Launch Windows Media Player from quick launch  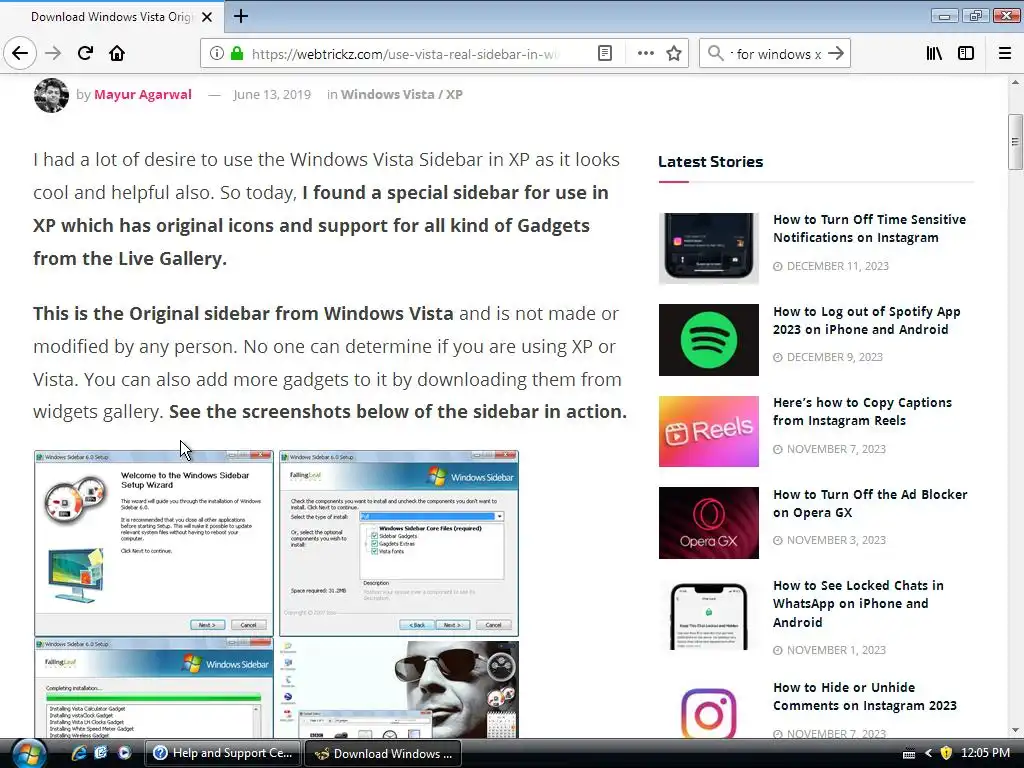(x=124, y=753)
